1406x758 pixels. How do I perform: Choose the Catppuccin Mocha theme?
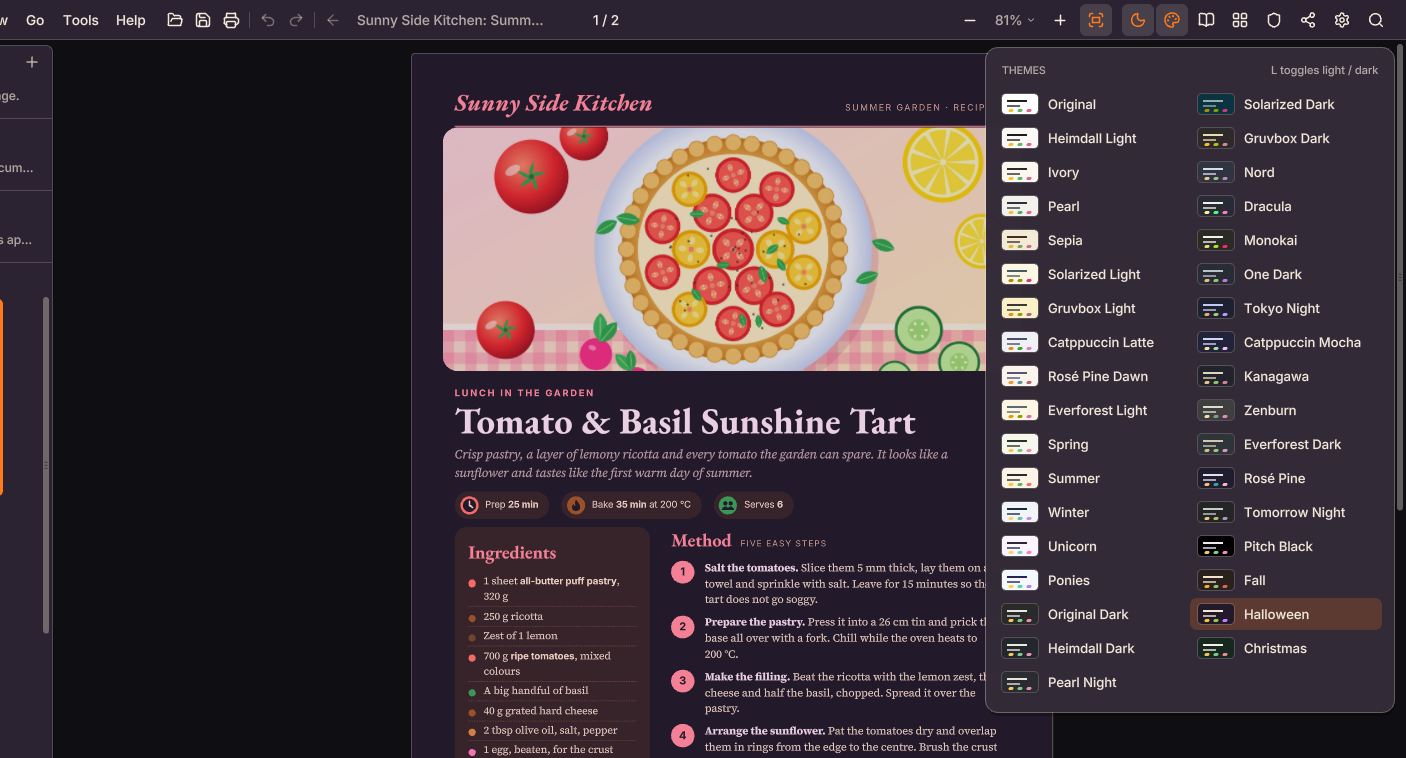[x=1286, y=342]
